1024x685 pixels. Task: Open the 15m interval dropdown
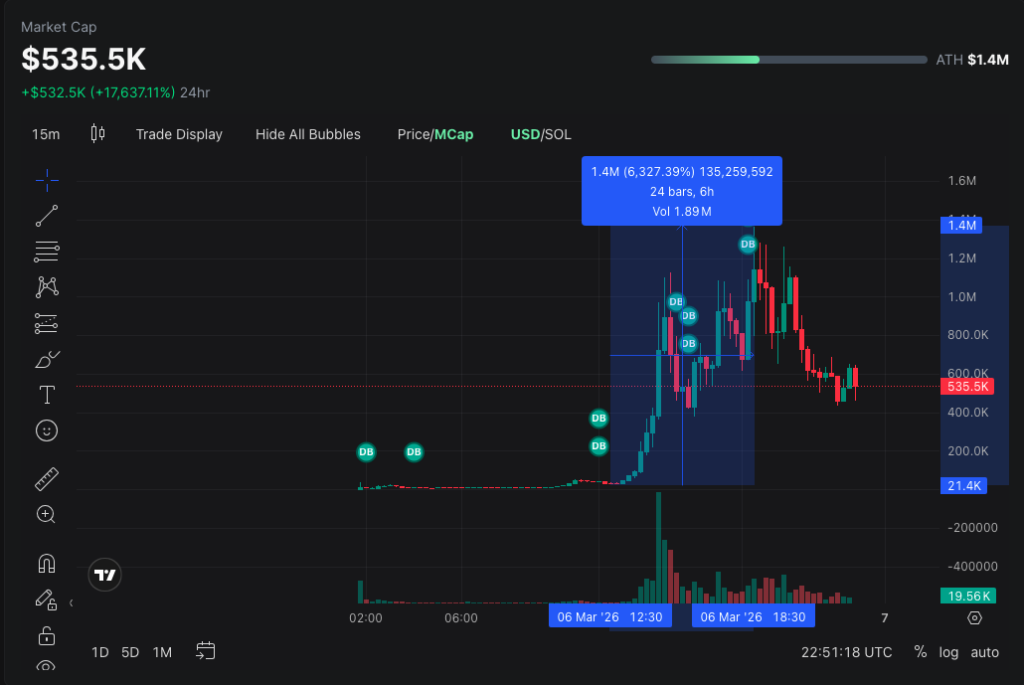tap(45, 134)
